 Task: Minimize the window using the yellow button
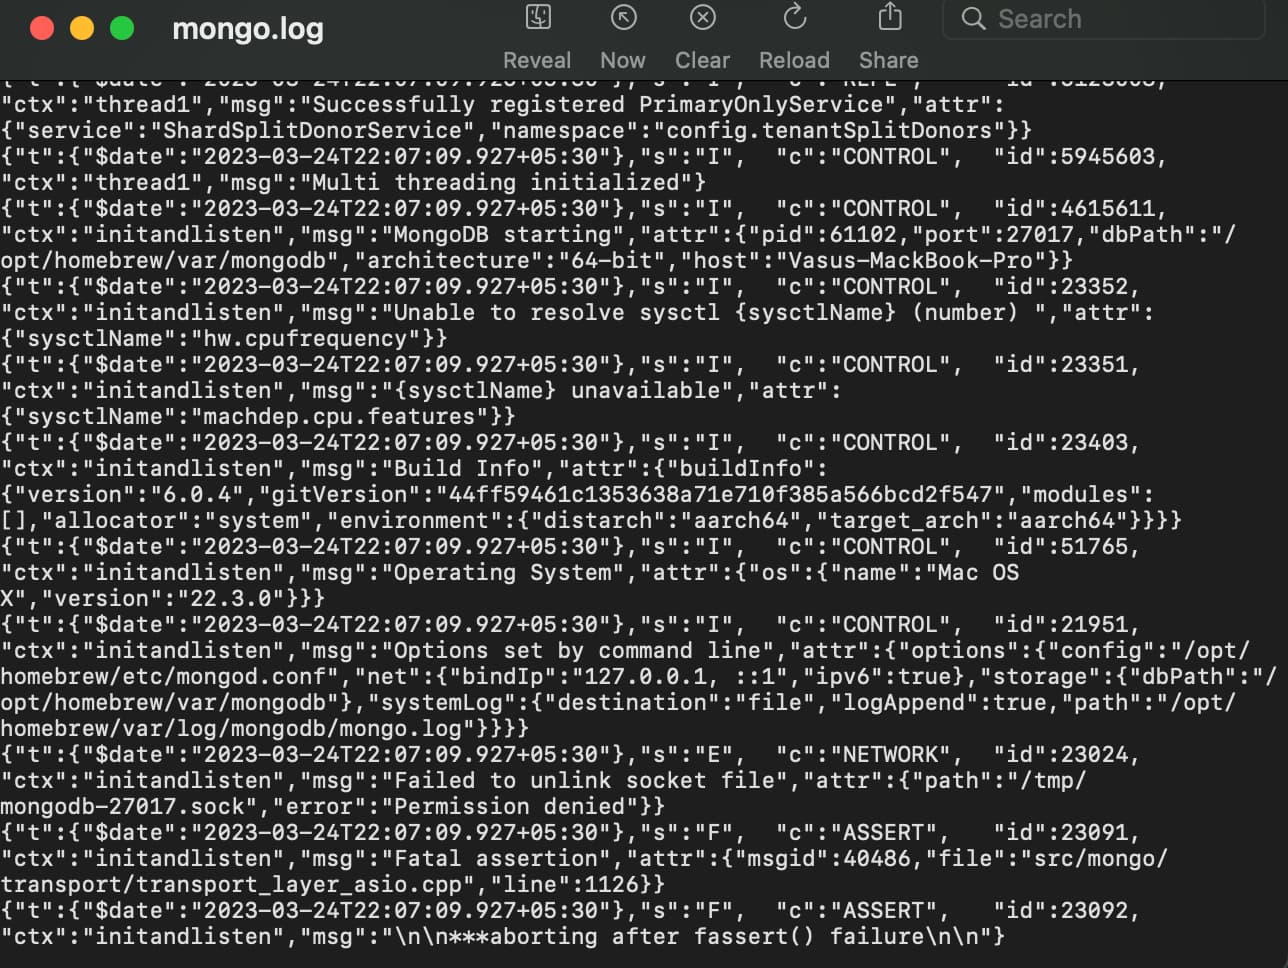pos(82,28)
